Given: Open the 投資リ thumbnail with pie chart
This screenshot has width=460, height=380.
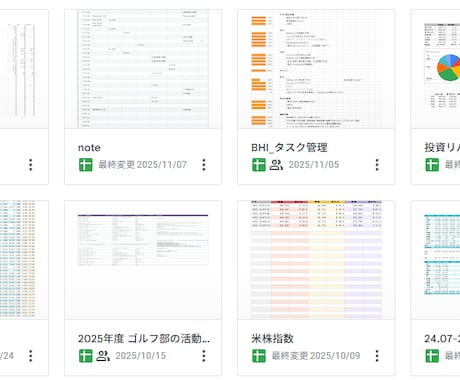Looking at the screenshot, I should coord(436,69).
